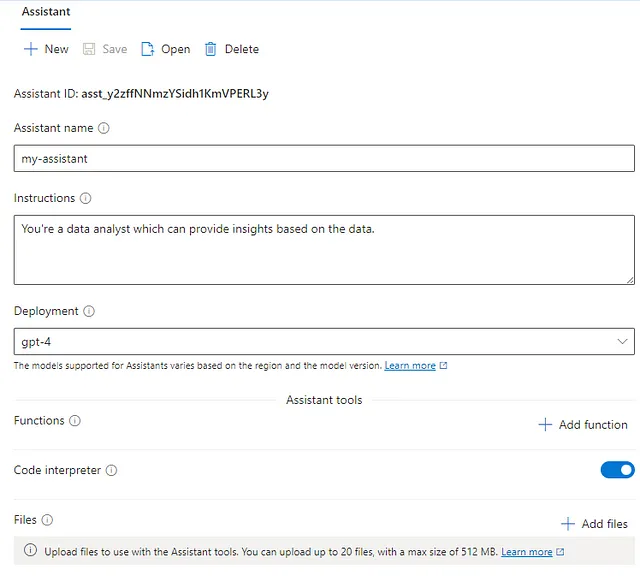Show info tooltip for Instructions

click(85, 198)
